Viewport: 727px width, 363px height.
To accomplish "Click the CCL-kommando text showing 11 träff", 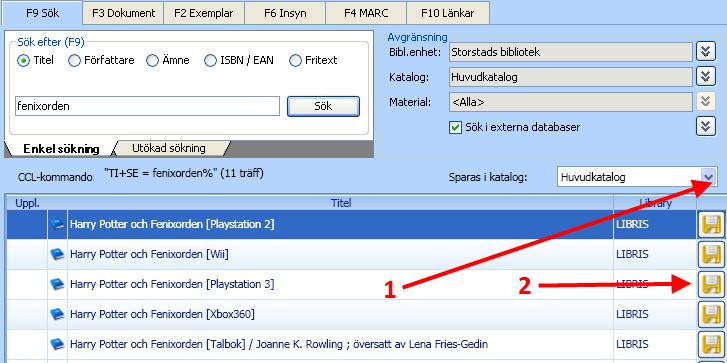I will point(184,174).
